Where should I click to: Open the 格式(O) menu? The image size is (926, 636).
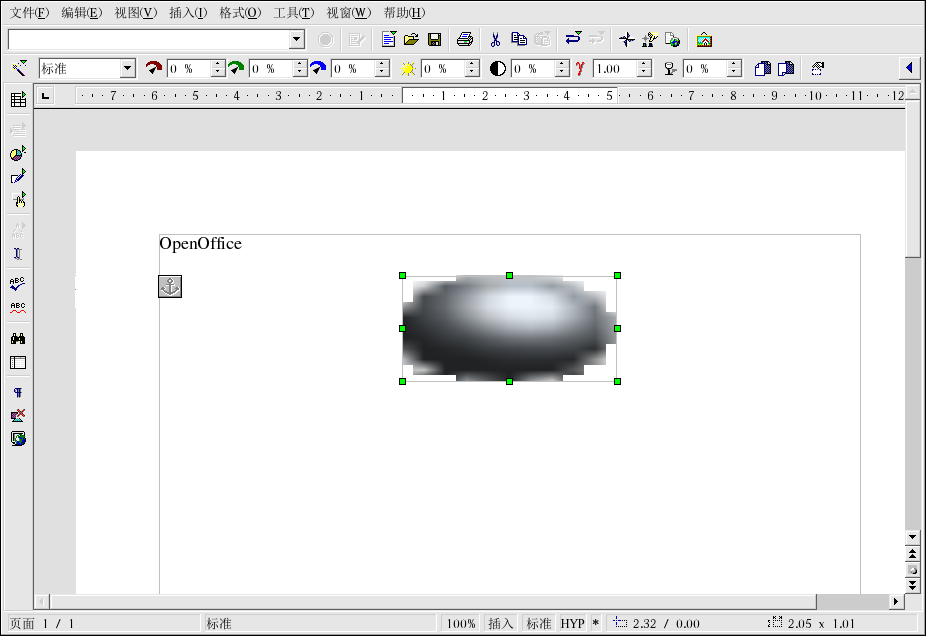click(240, 13)
